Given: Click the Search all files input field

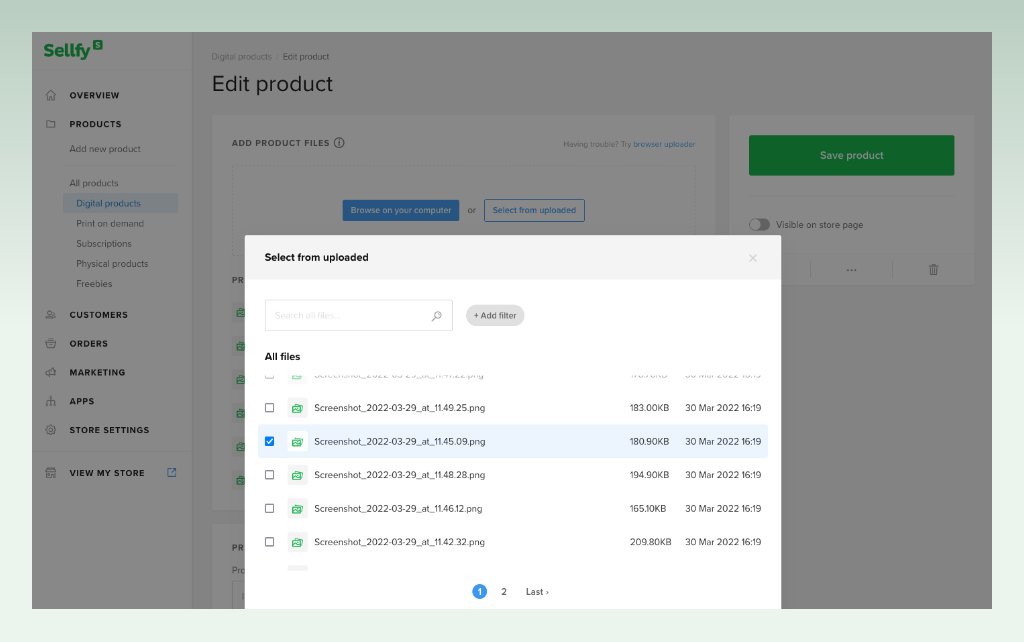Looking at the screenshot, I should point(359,315).
